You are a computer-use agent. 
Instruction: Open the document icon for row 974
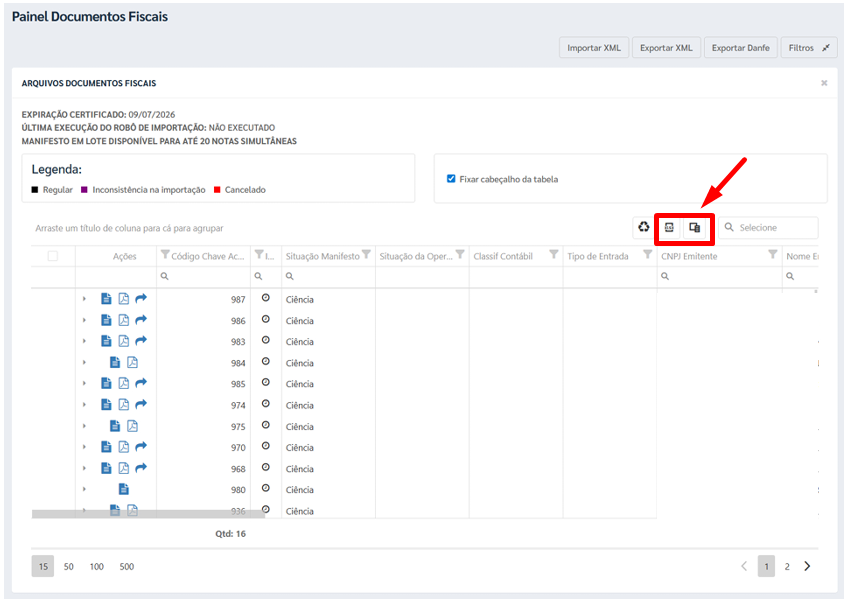[x=106, y=405]
